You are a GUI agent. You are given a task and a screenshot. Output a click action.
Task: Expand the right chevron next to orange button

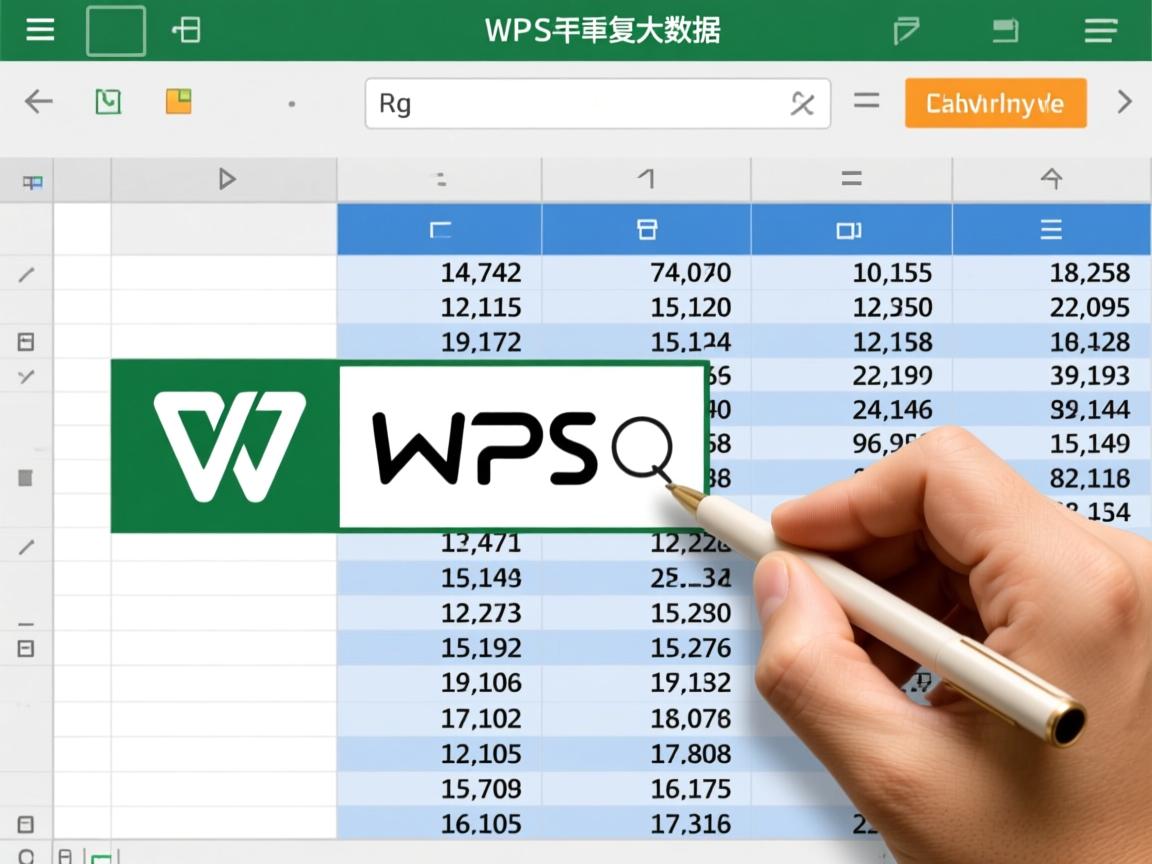point(1123,101)
